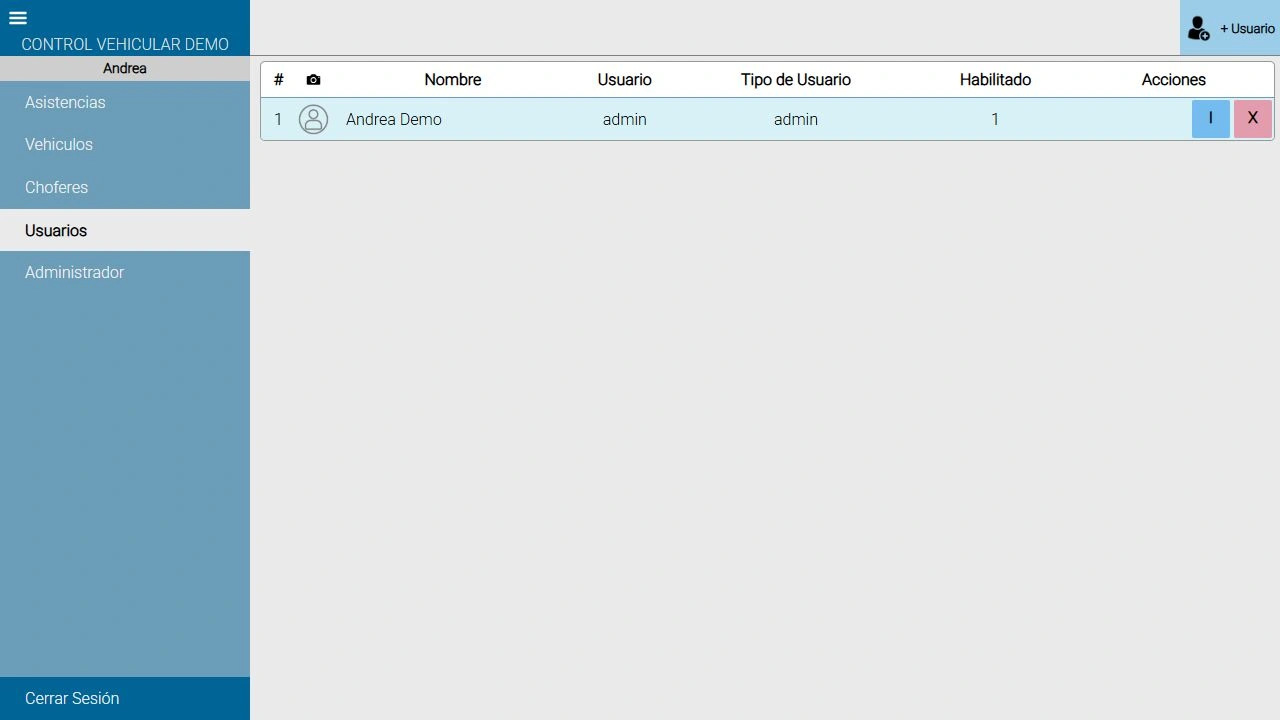
Task: Click the Habilitado value 1 cell
Action: pyautogui.click(x=995, y=119)
